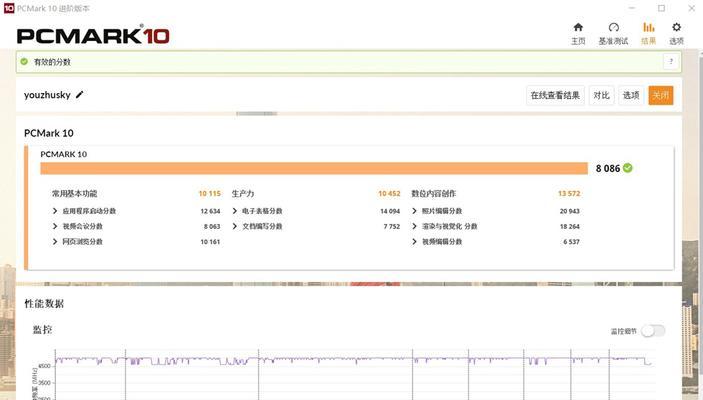This screenshot has height=400, width=703.
Task: Click the youzhusky result name
Action: 47,95
